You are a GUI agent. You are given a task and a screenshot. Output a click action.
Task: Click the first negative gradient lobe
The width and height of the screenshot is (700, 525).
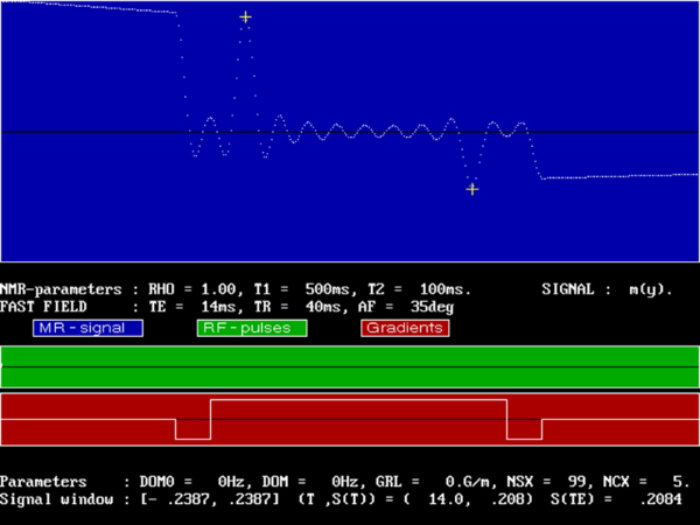click(193, 429)
